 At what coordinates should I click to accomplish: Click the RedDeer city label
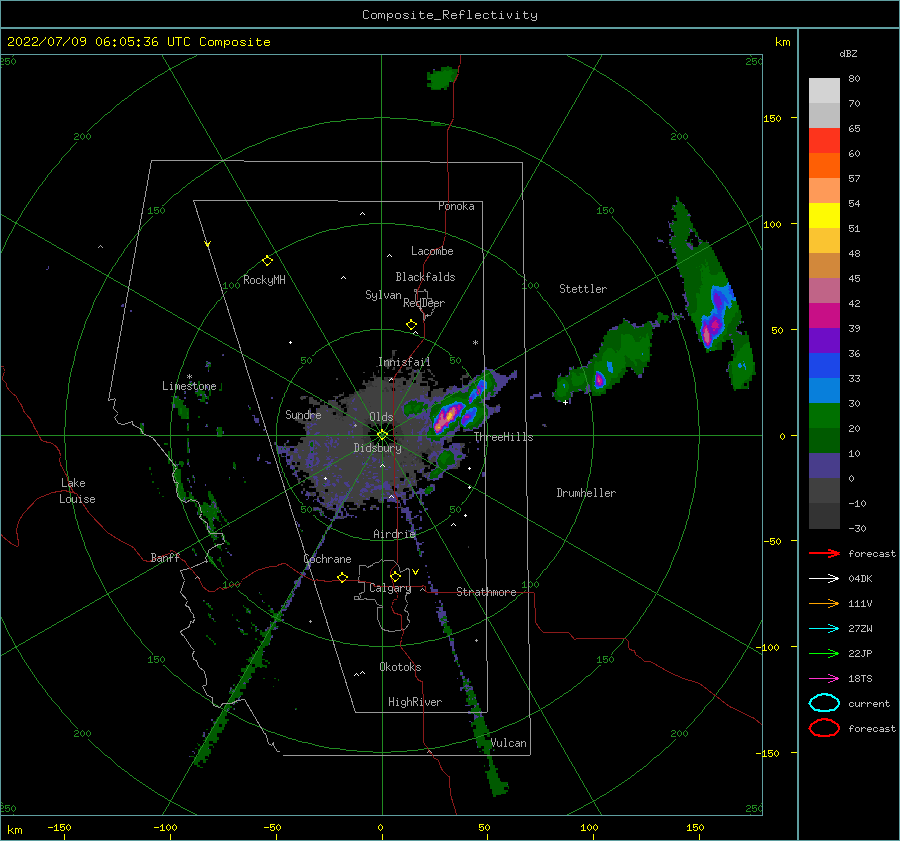point(424,303)
